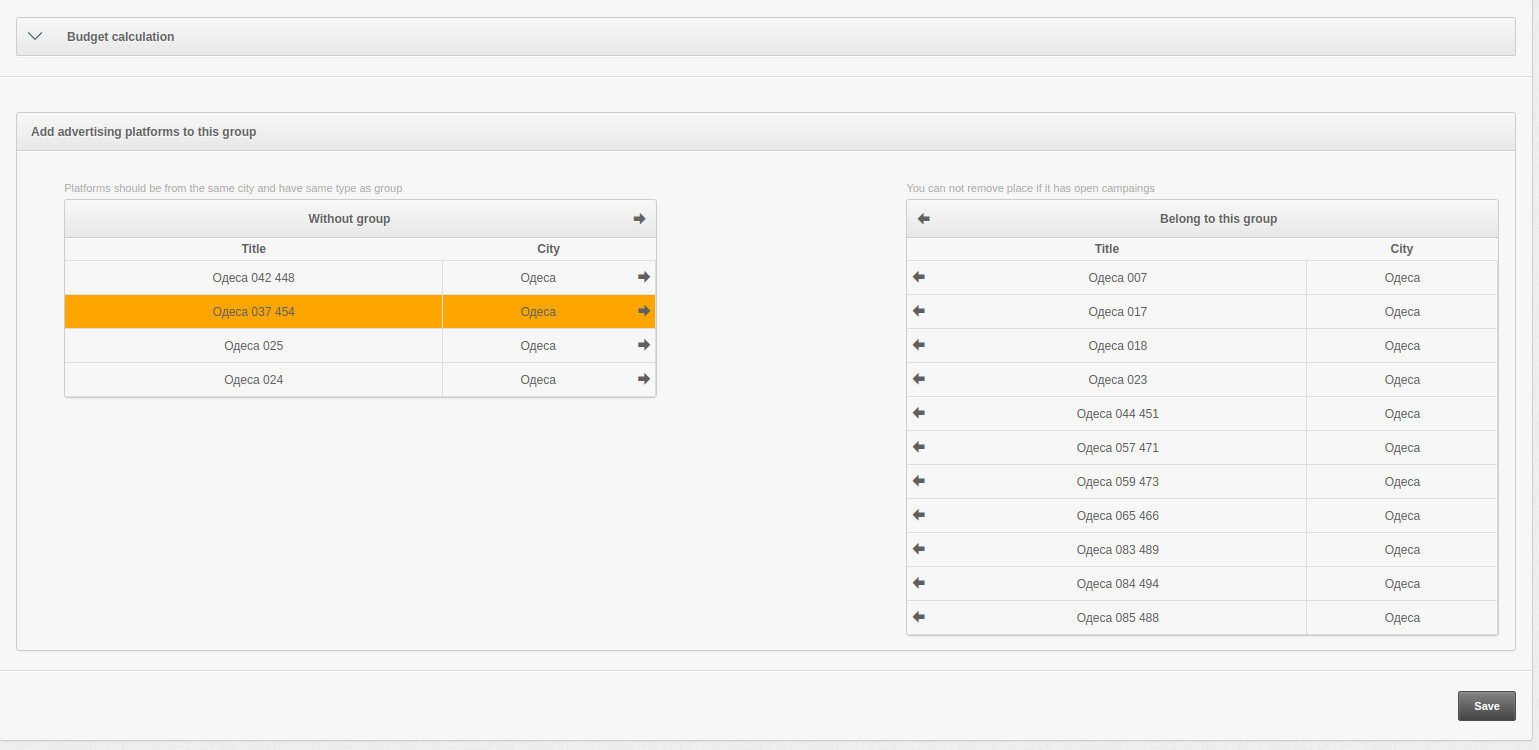Remove Одеса 017 with its left arrow
The image size is (1539, 750).
pyautogui.click(x=919, y=311)
